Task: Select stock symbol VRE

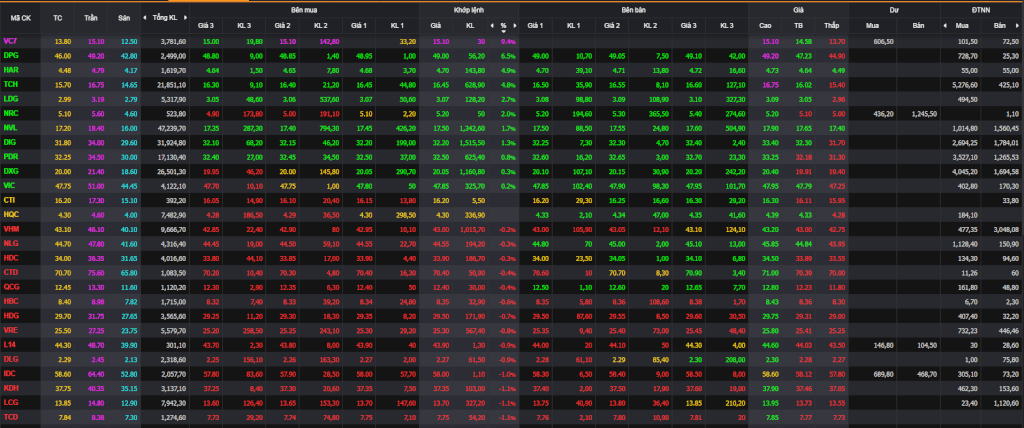Action: (x=10, y=329)
